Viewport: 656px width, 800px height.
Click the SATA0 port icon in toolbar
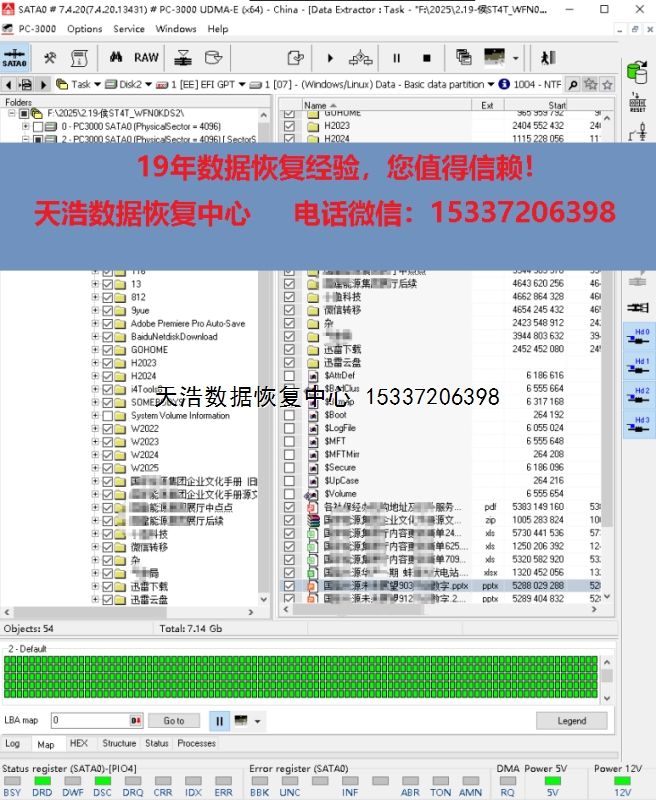click(15, 58)
